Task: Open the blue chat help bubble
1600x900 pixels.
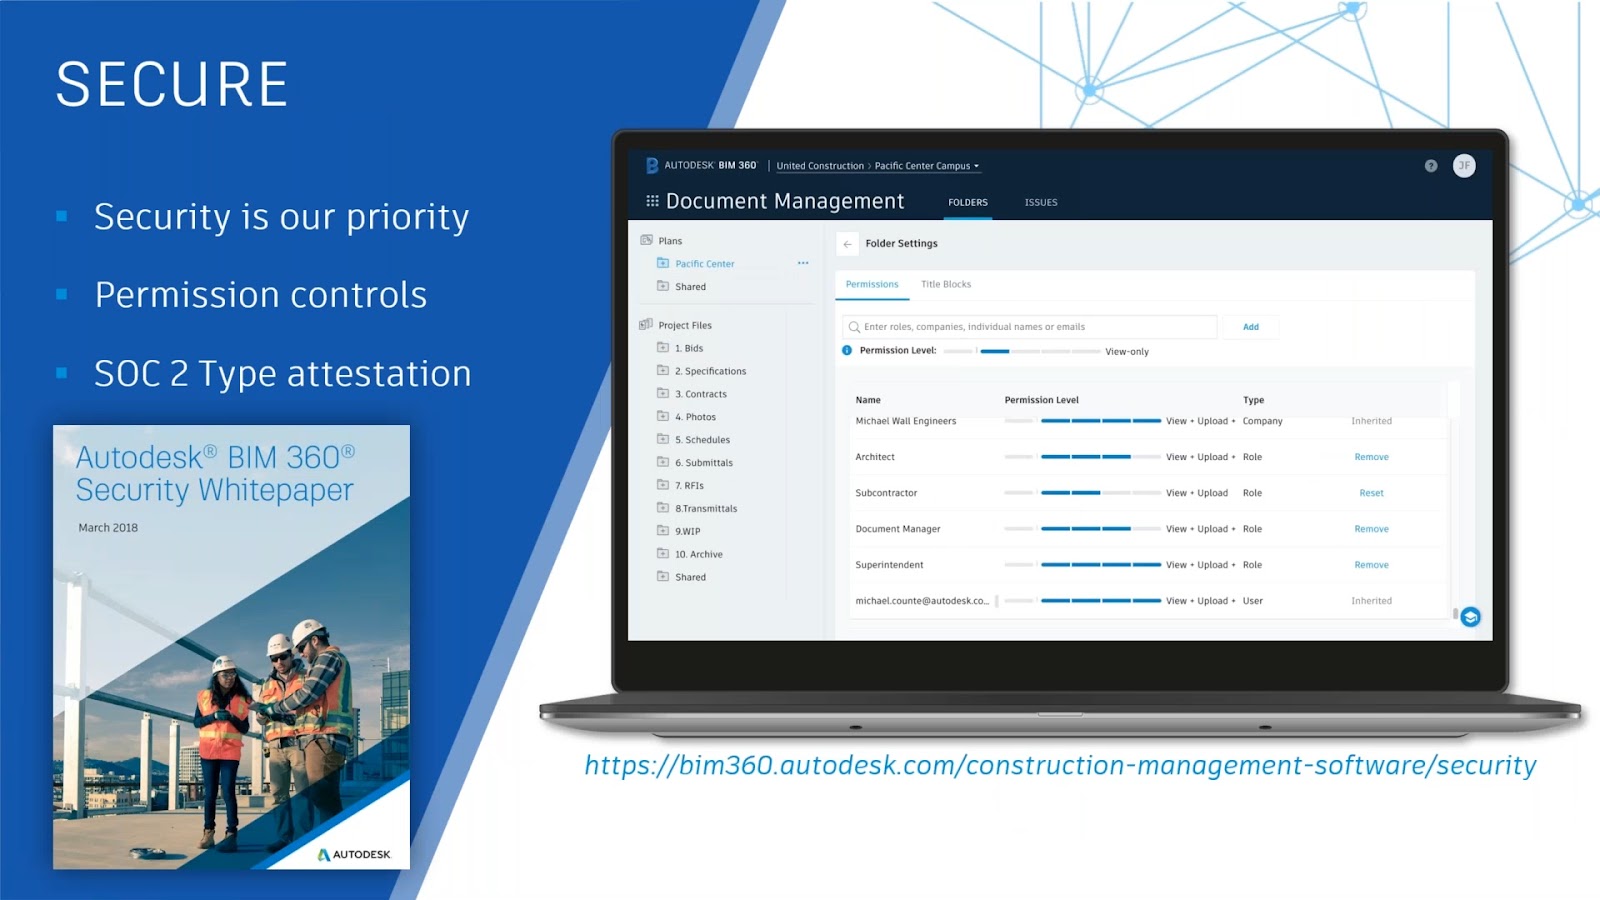Action: pos(1470,617)
